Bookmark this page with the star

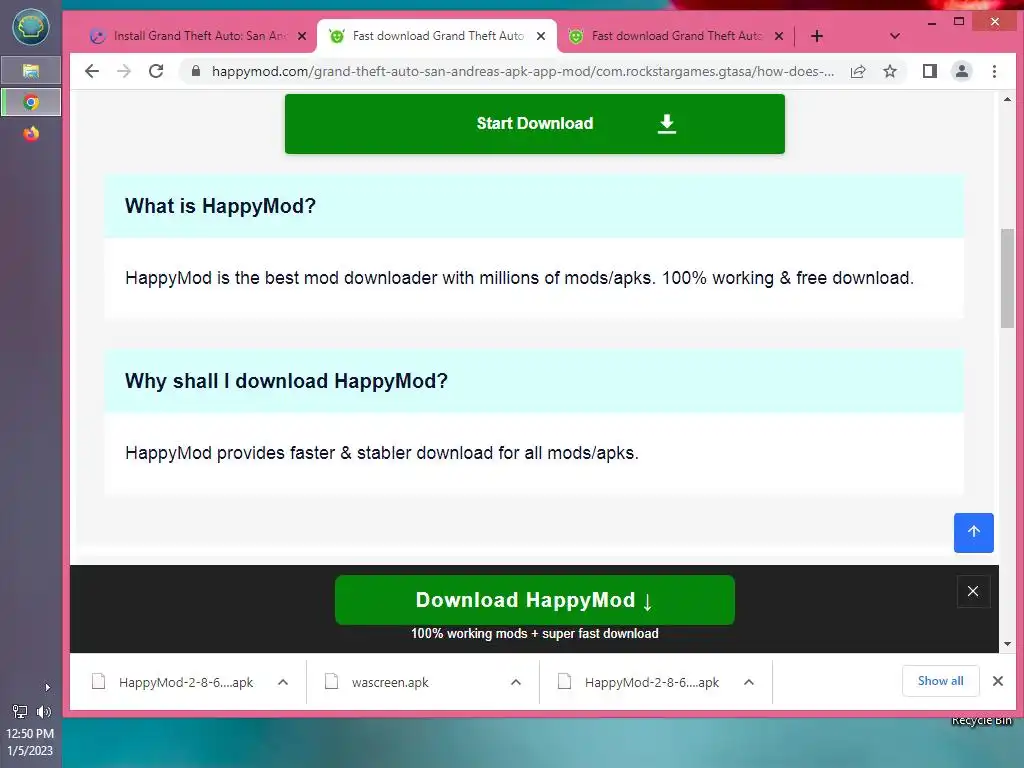(890, 71)
